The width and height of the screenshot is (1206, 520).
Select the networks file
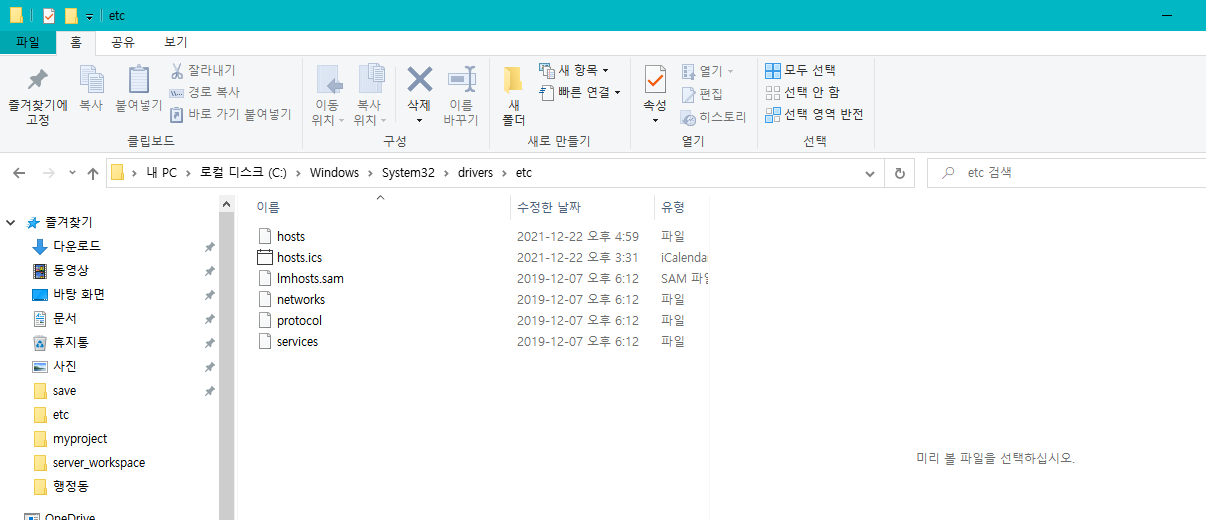click(x=301, y=300)
